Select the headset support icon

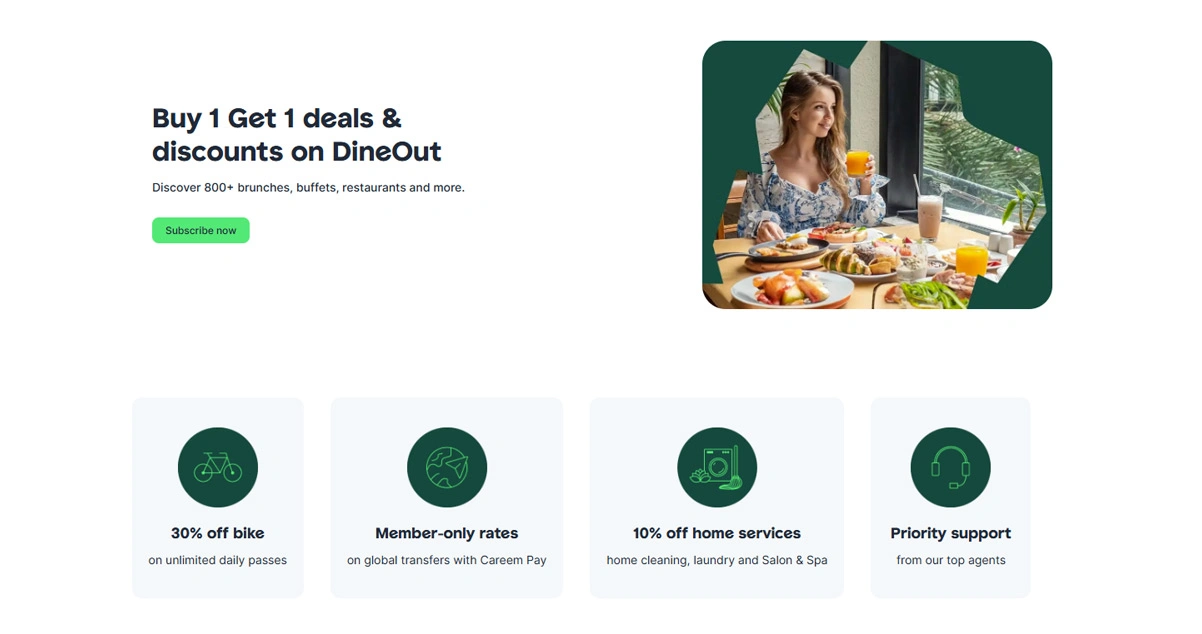coord(950,467)
